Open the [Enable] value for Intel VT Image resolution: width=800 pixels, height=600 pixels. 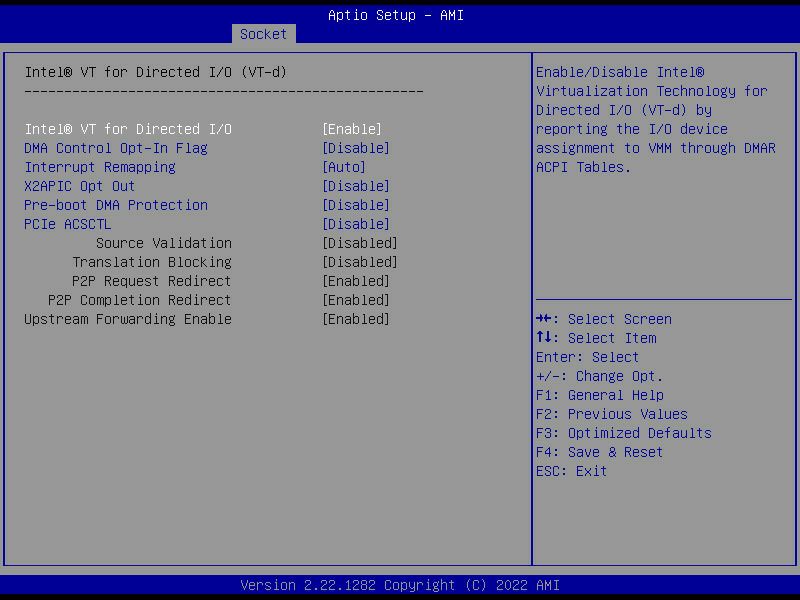point(352,129)
